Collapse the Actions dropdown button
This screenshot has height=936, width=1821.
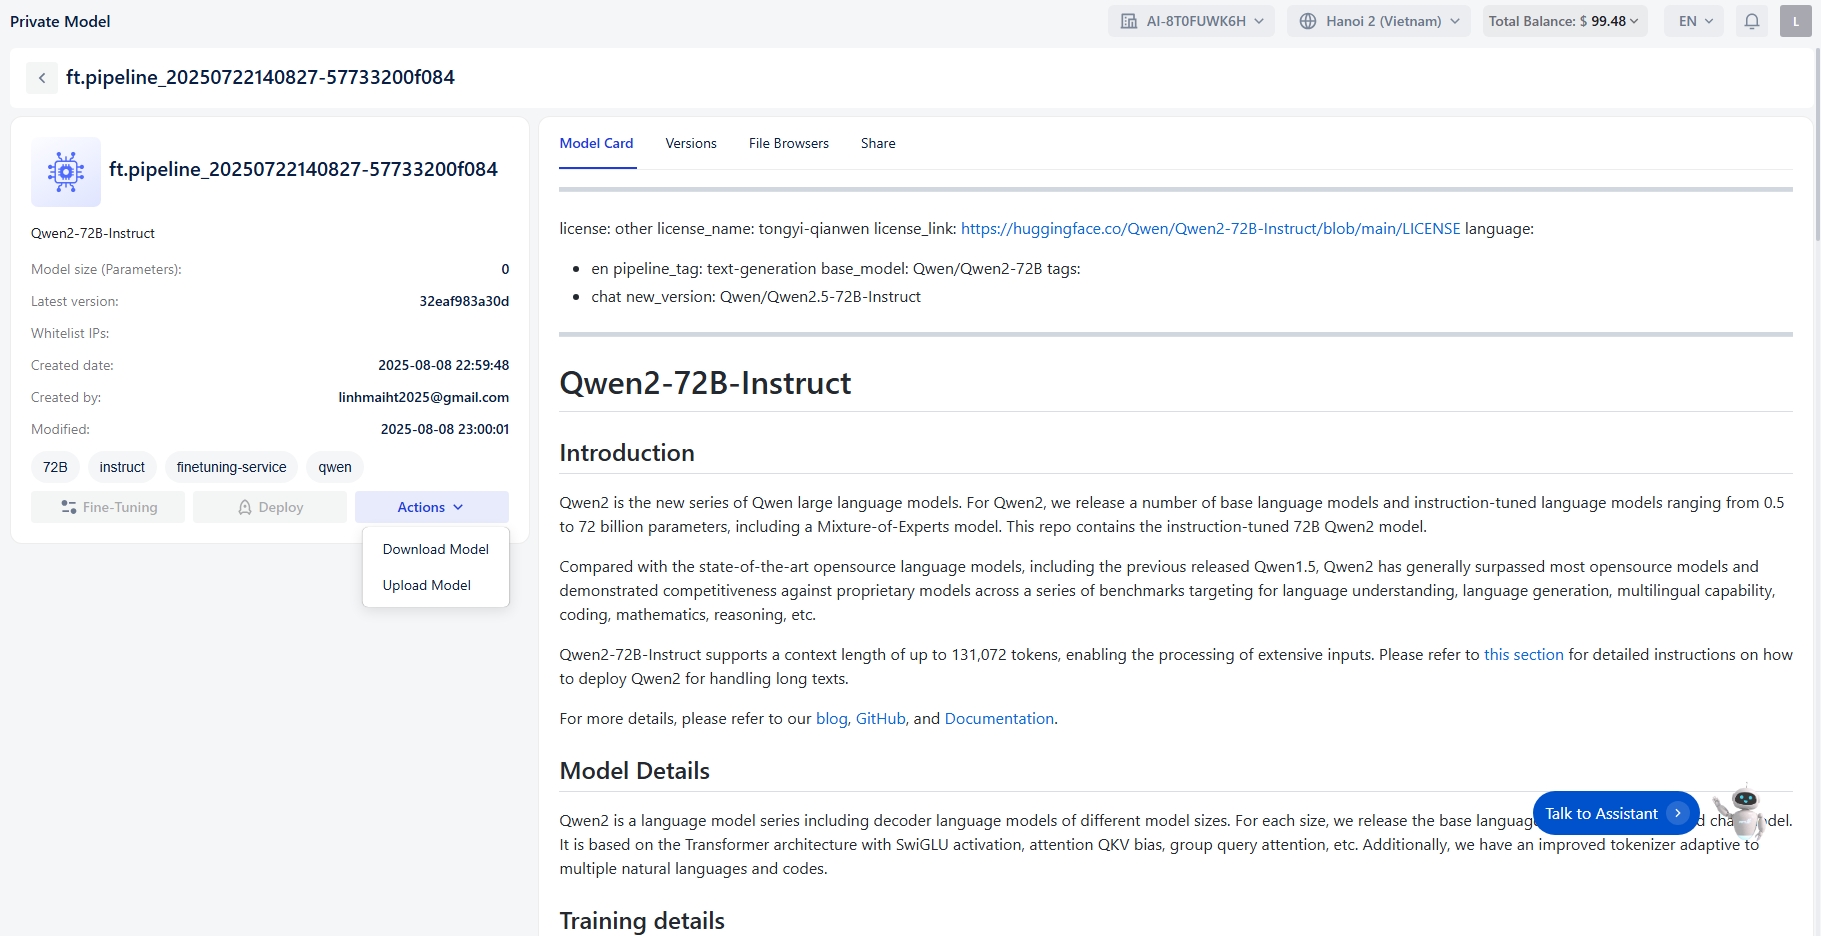point(431,507)
